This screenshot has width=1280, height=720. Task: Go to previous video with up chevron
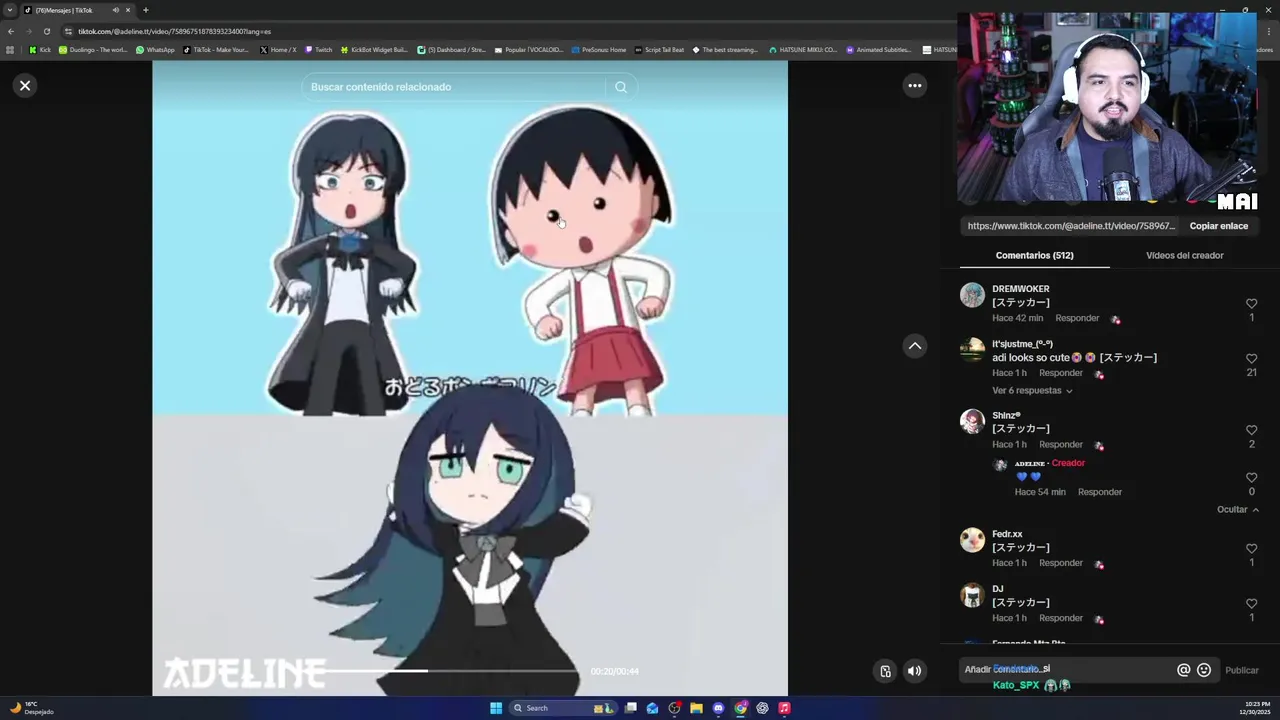[x=914, y=346]
